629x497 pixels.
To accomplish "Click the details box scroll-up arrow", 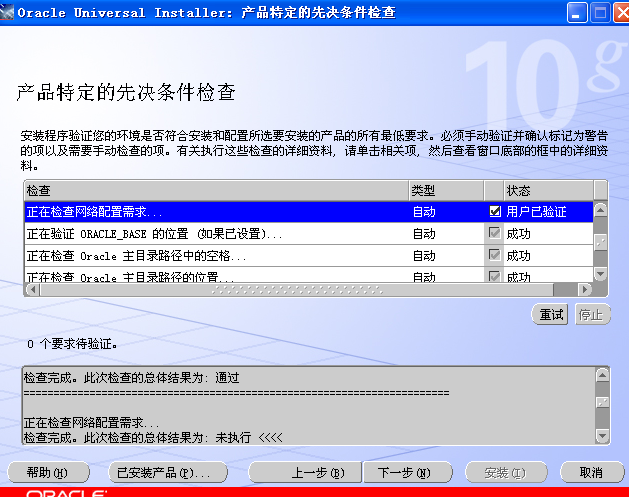I will (x=603, y=376).
